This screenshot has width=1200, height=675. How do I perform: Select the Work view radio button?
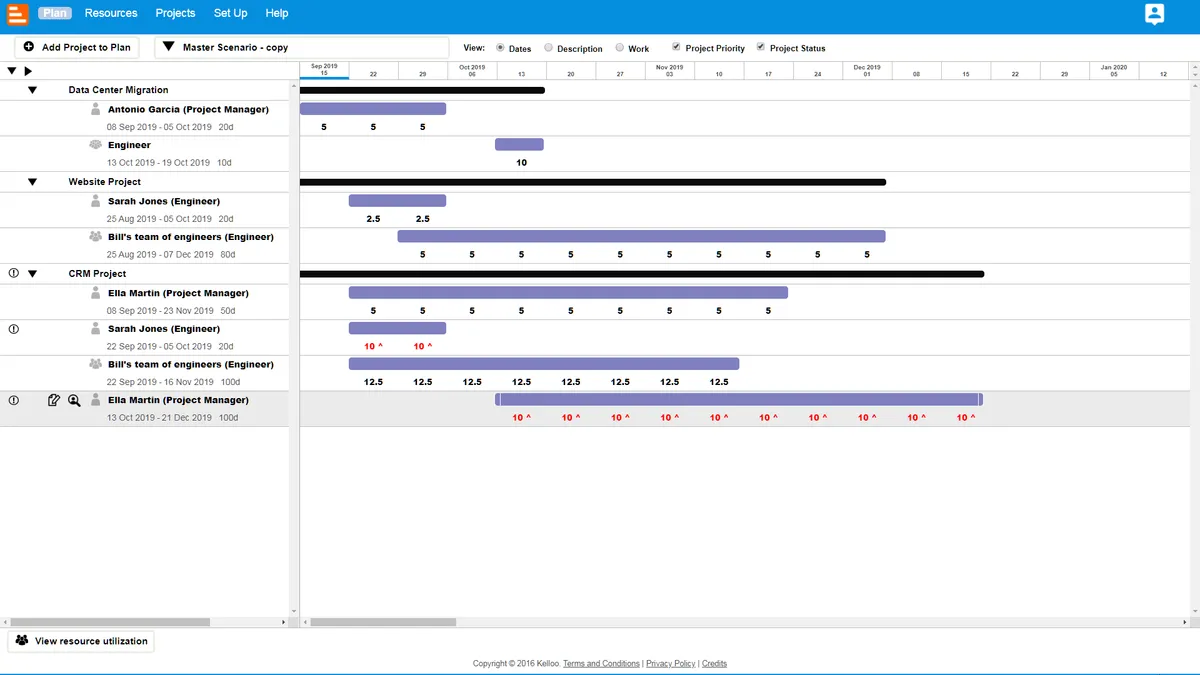click(620, 47)
